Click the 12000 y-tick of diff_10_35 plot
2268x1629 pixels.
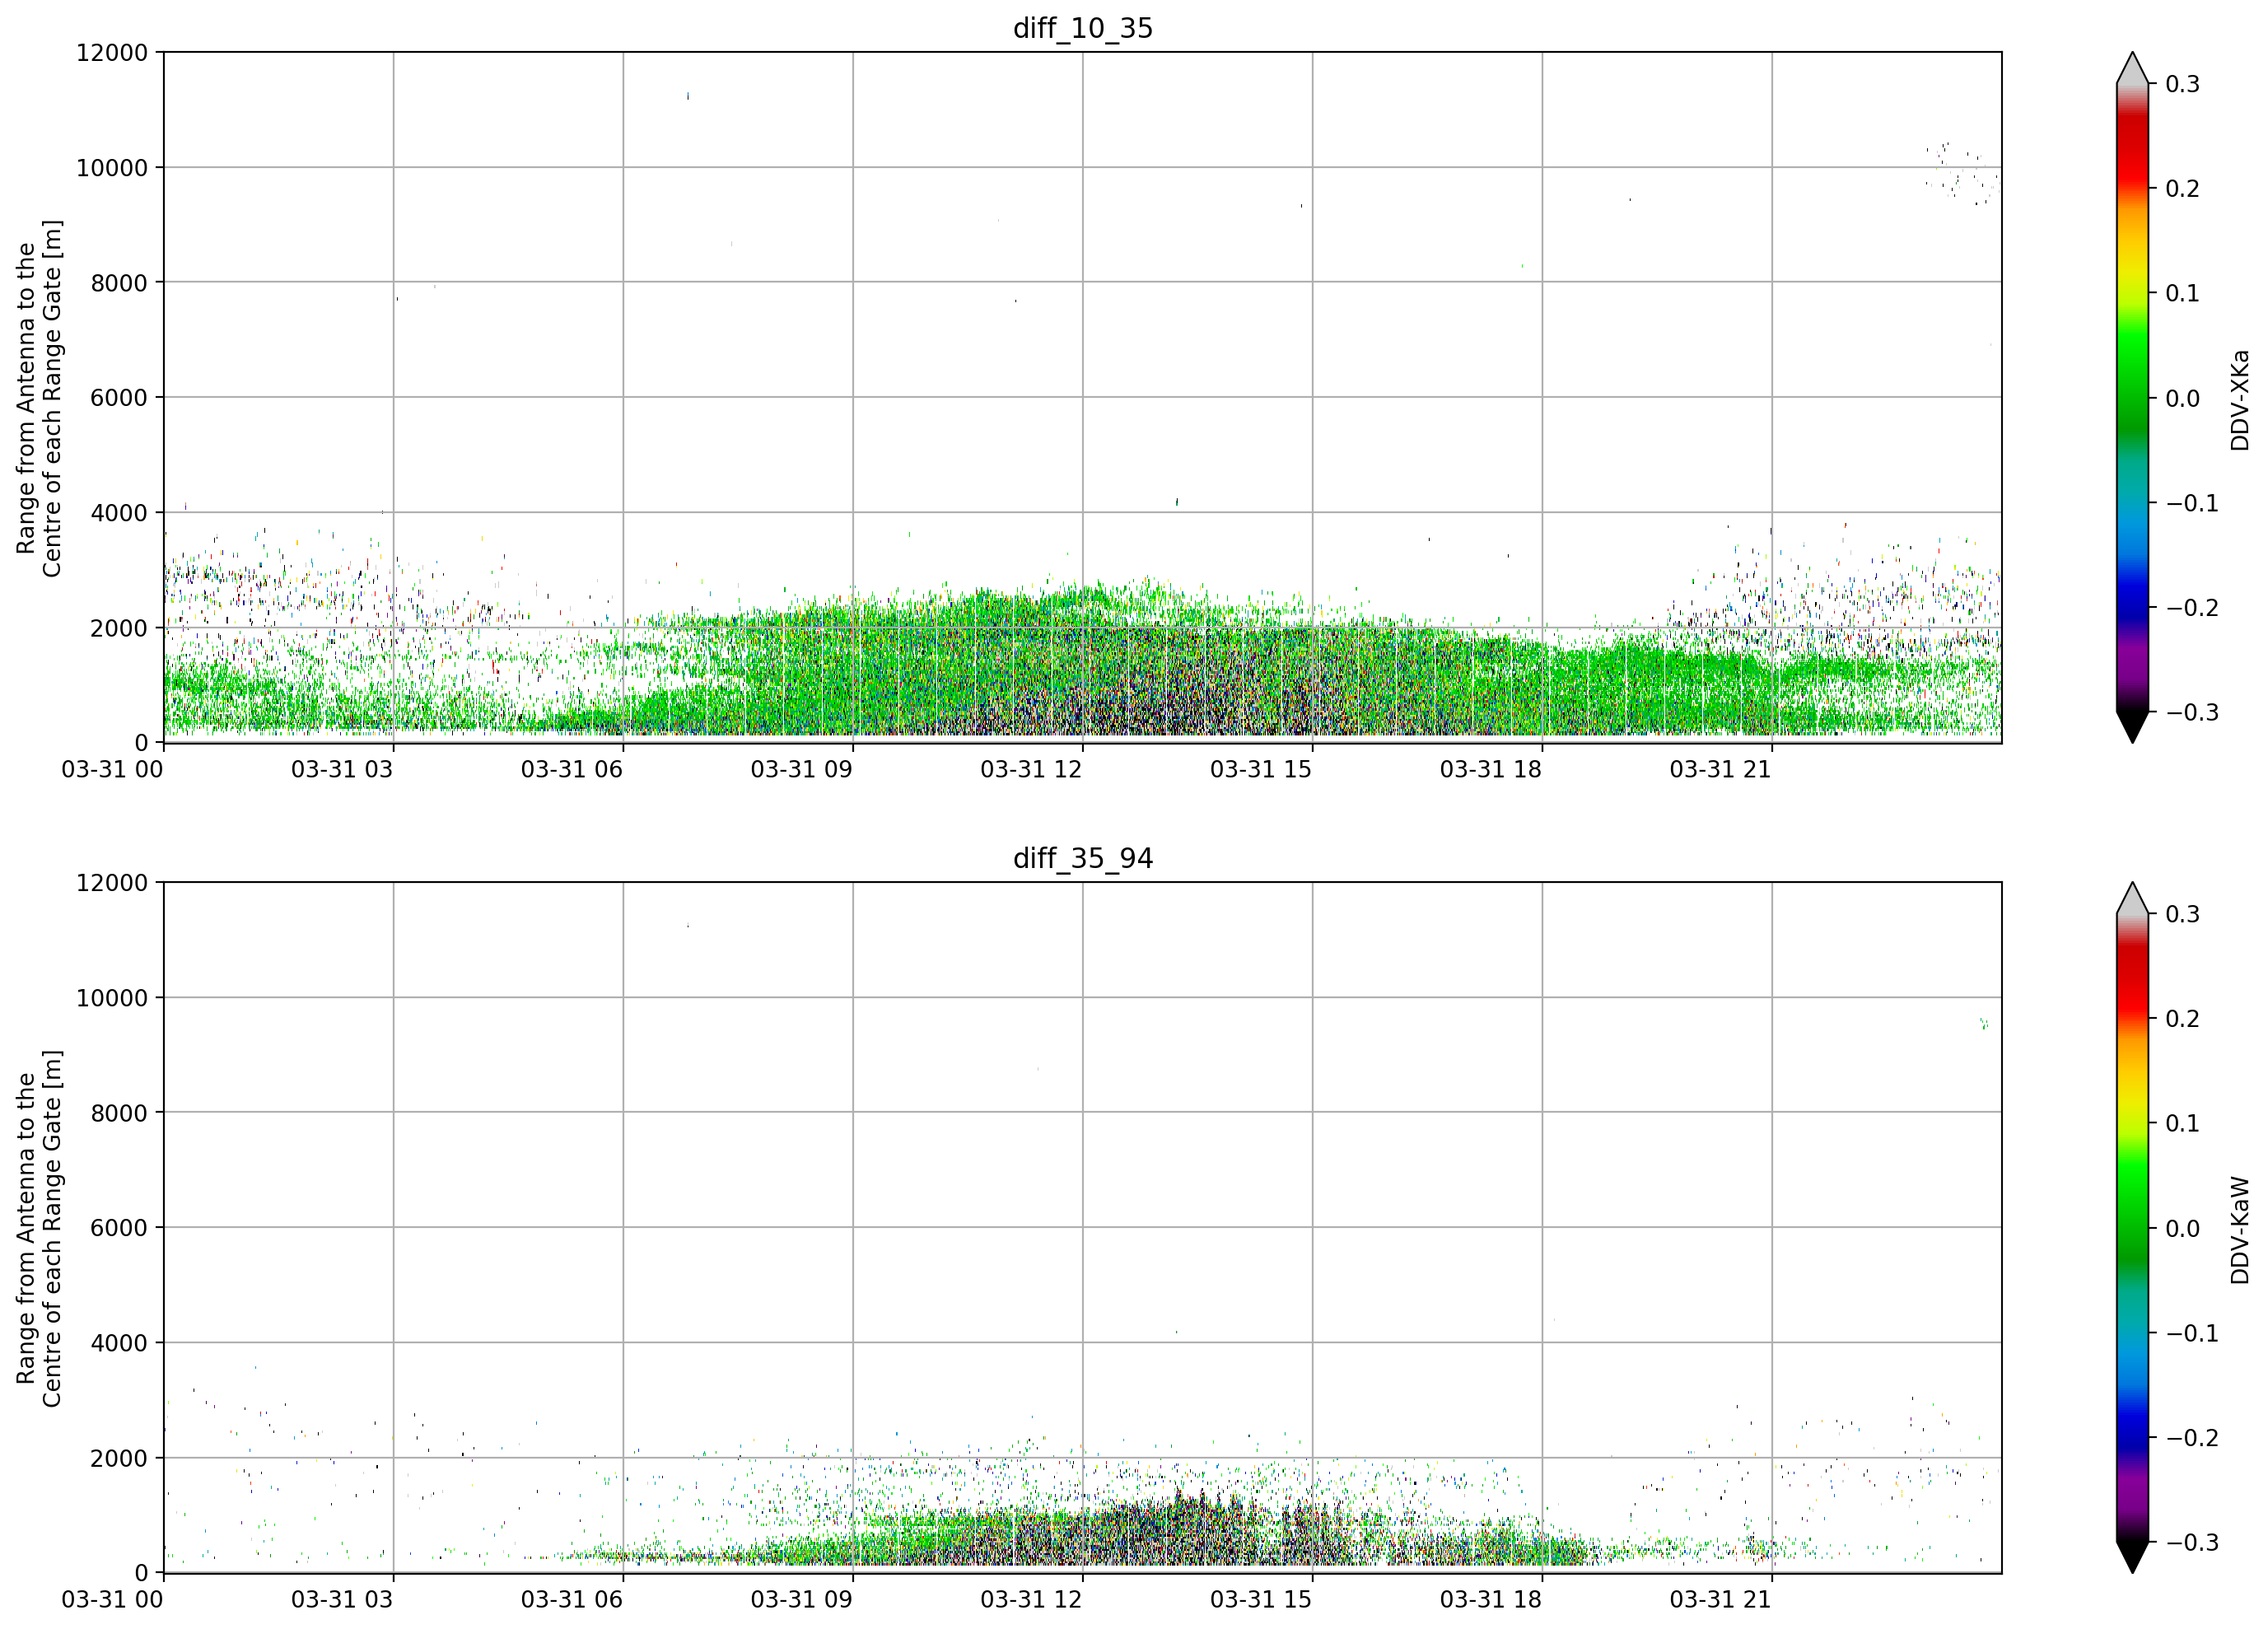tap(112, 53)
